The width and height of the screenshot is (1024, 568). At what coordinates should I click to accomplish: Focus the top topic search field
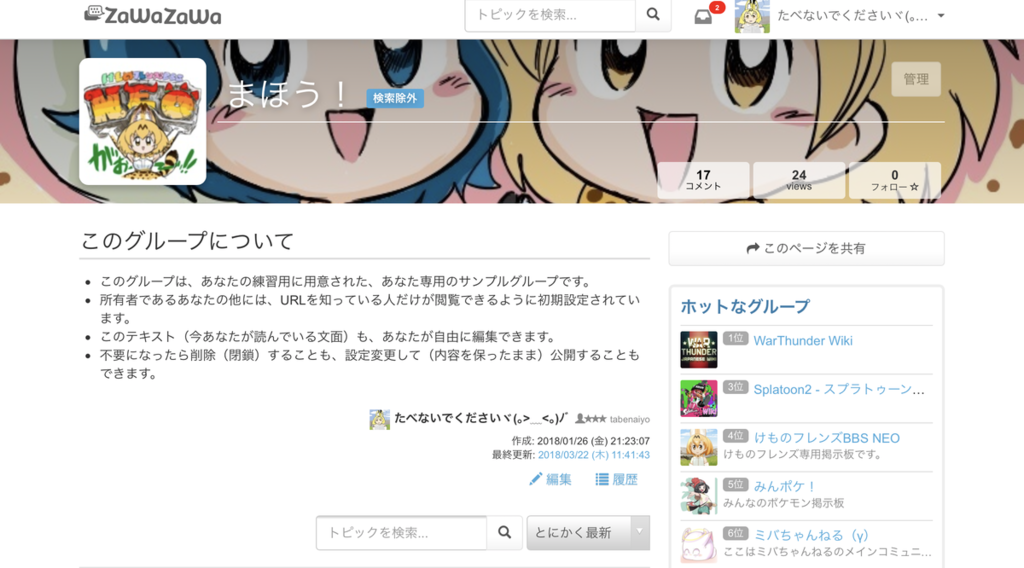point(550,14)
